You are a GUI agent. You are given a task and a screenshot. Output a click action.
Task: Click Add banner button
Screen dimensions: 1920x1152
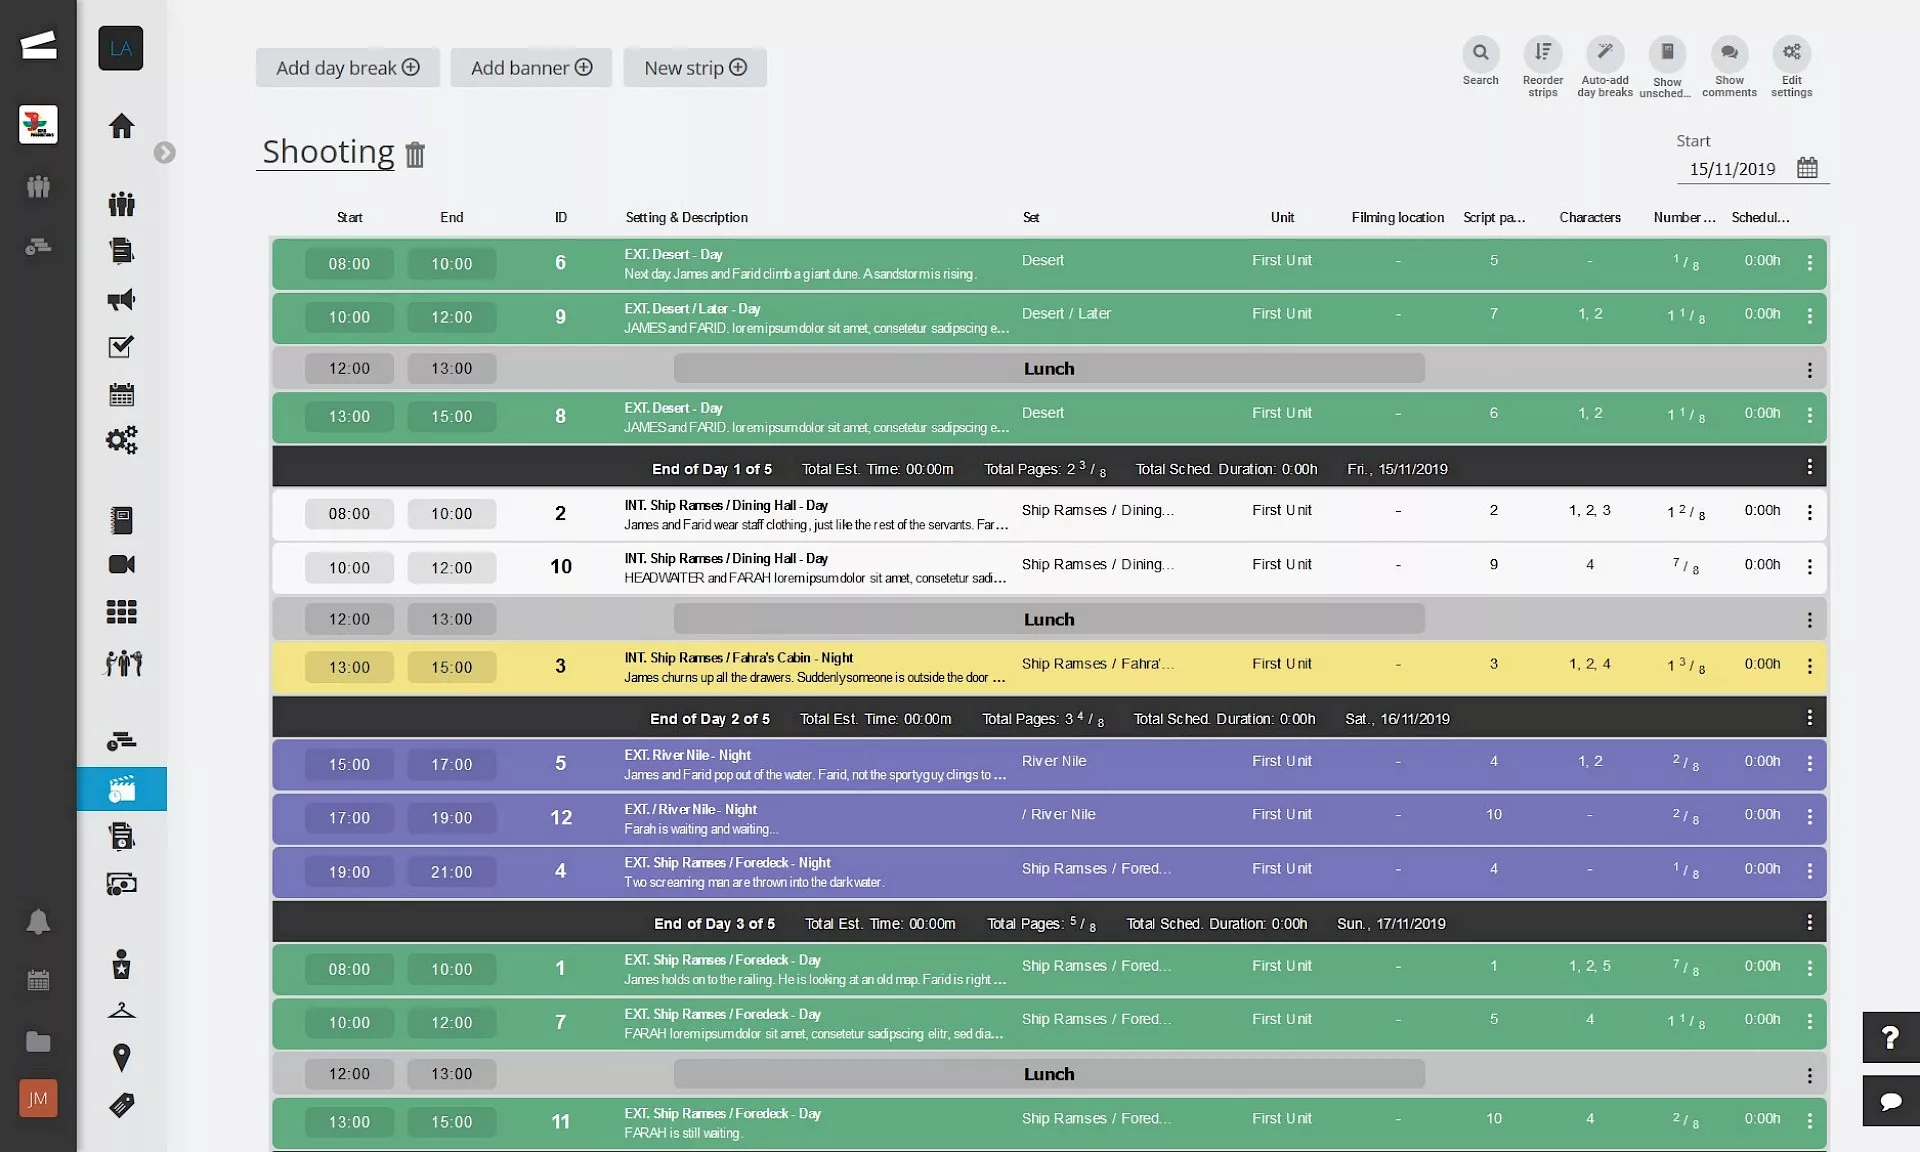coord(531,68)
